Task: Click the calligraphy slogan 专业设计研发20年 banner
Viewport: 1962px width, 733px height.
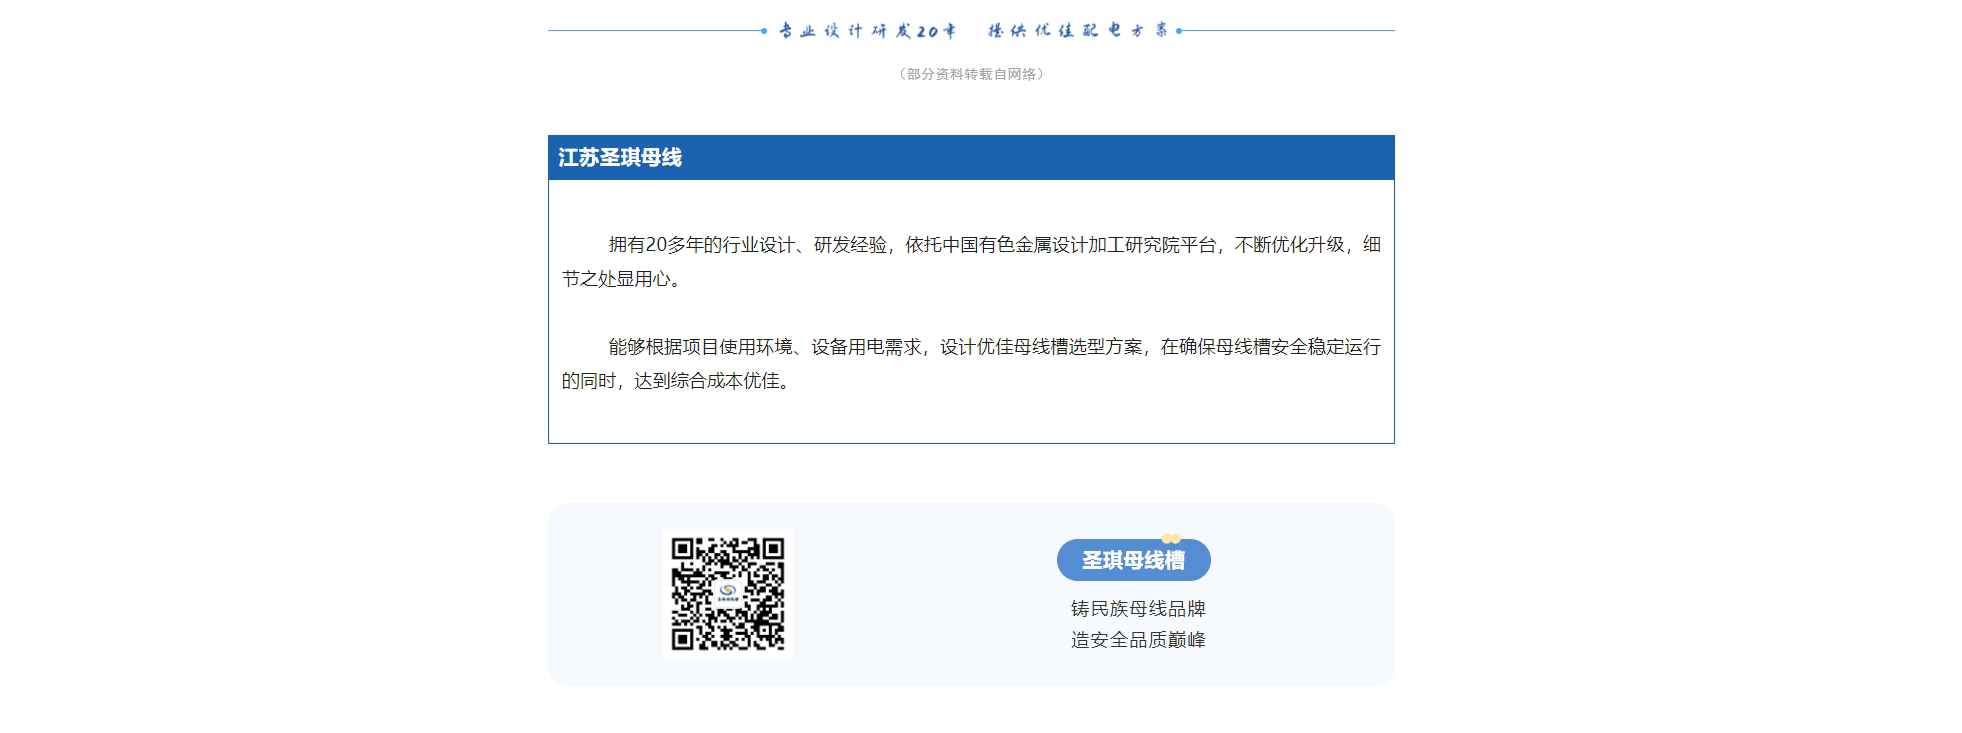Action: [x=973, y=31]
